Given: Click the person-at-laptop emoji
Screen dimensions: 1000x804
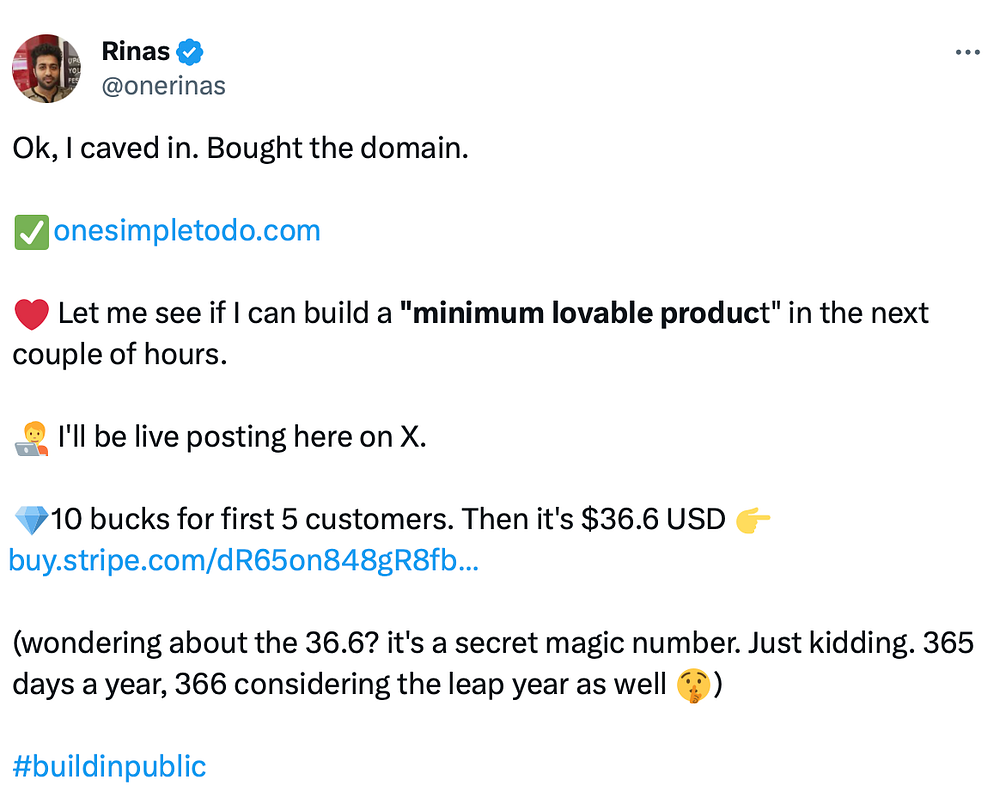Looking at the screenshot, I should (x=31, y=437).
